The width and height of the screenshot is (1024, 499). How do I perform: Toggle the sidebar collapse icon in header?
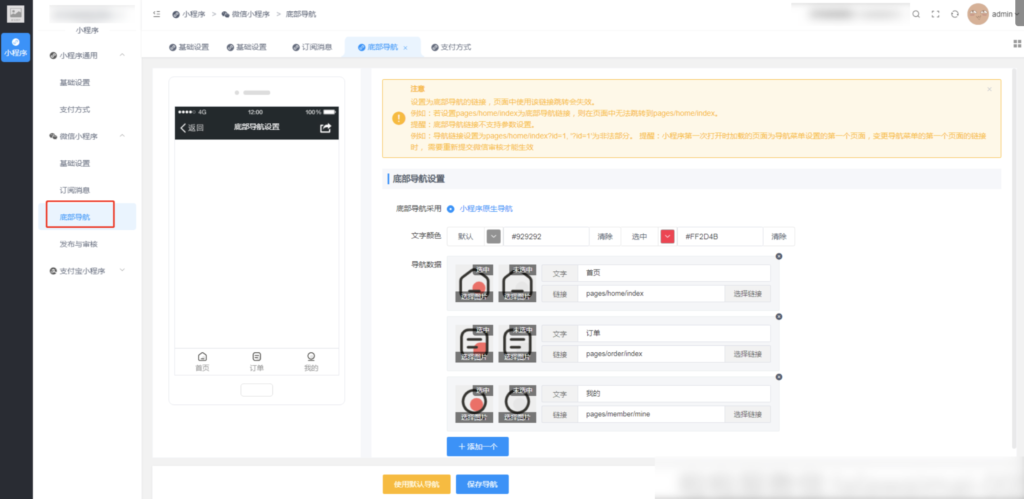tap(157, 14)
